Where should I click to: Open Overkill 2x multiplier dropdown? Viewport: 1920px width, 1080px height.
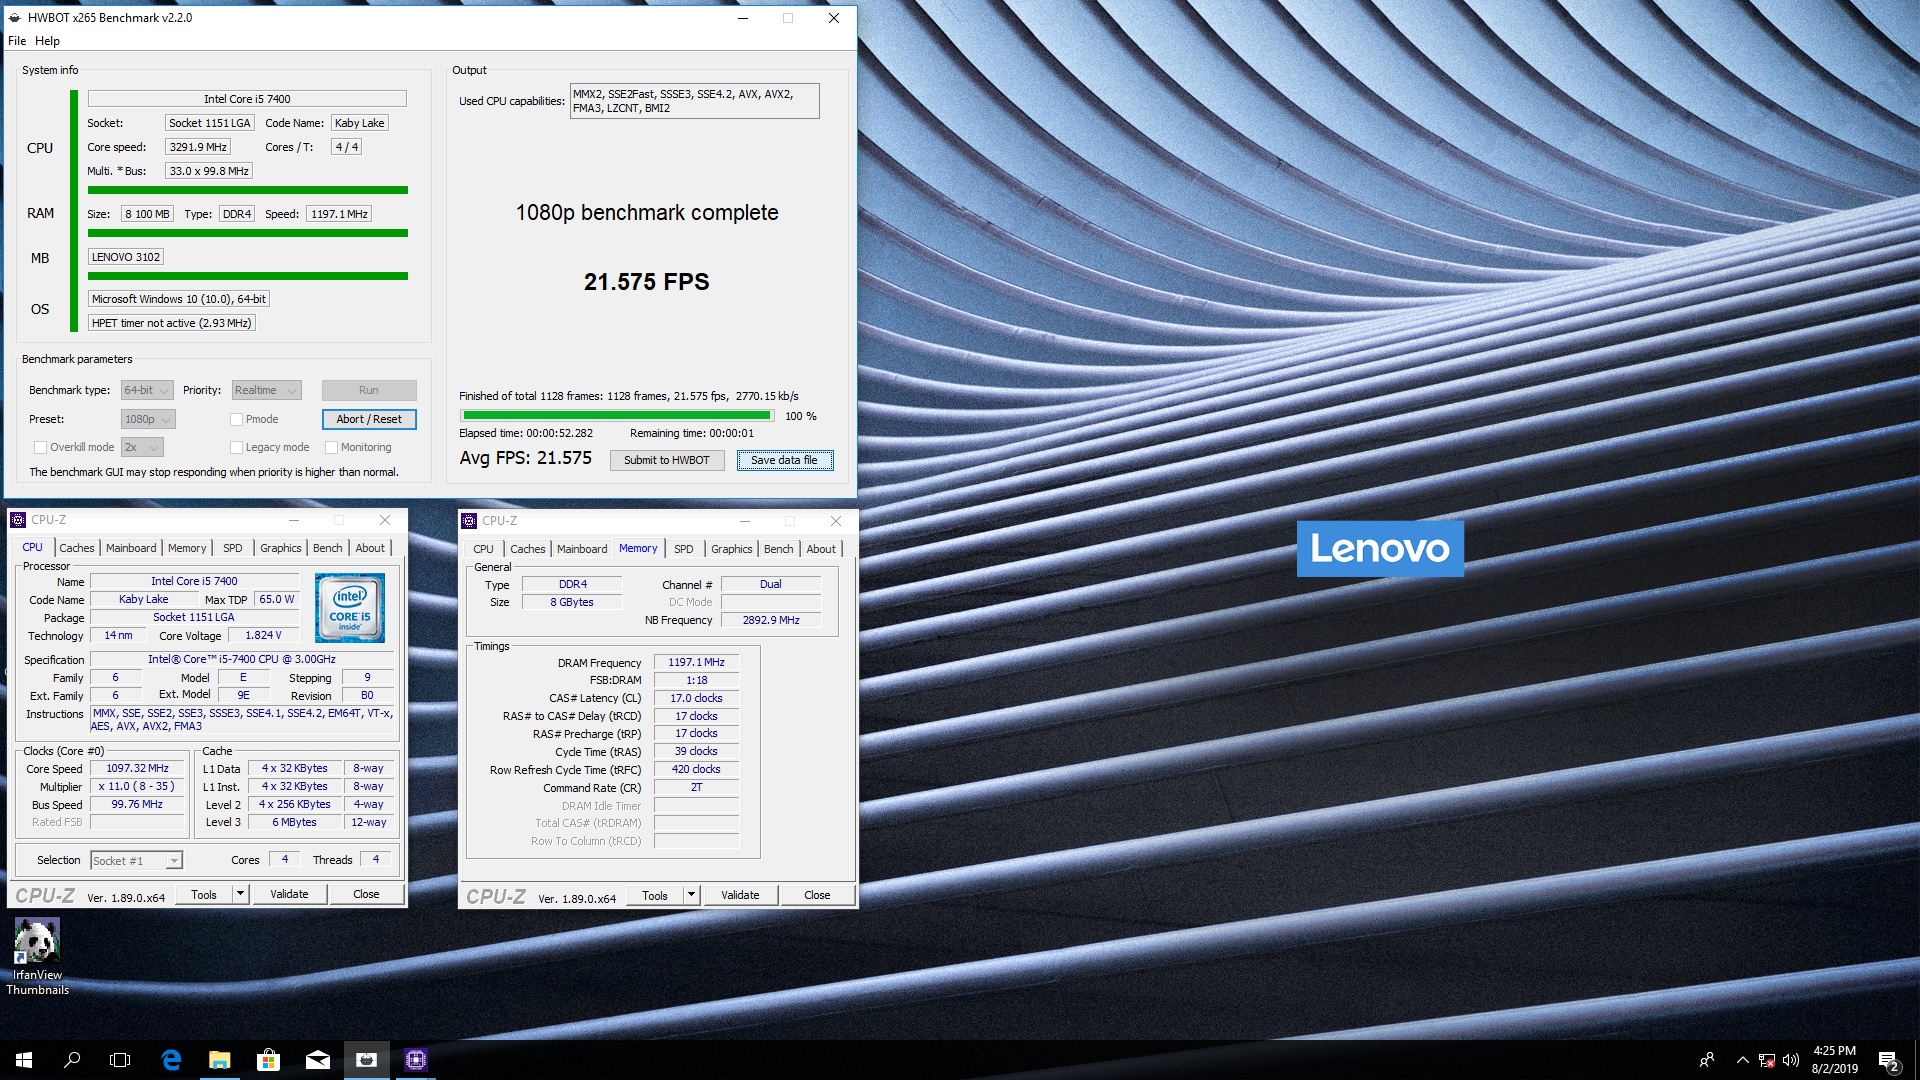[x=142, y=447]
